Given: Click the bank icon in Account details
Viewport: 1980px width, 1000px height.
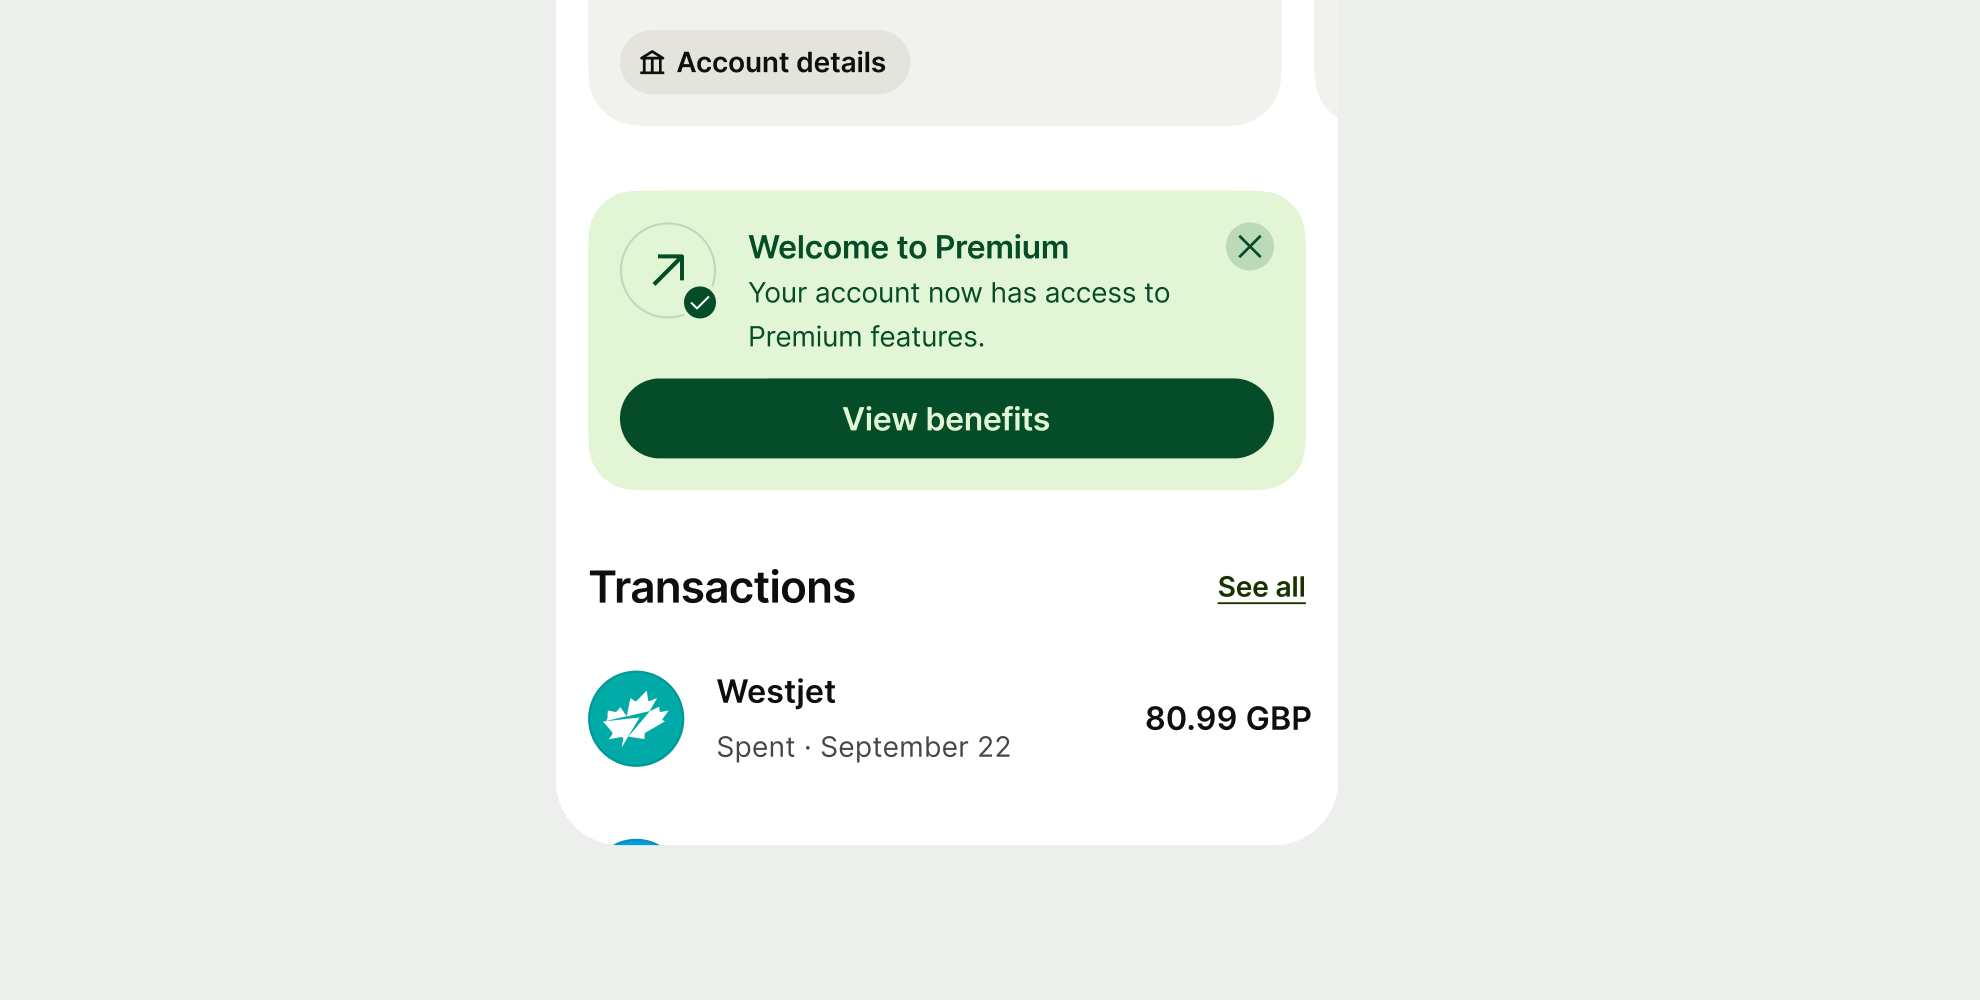Looking at the screenshot, I should [x=652, y=63].
